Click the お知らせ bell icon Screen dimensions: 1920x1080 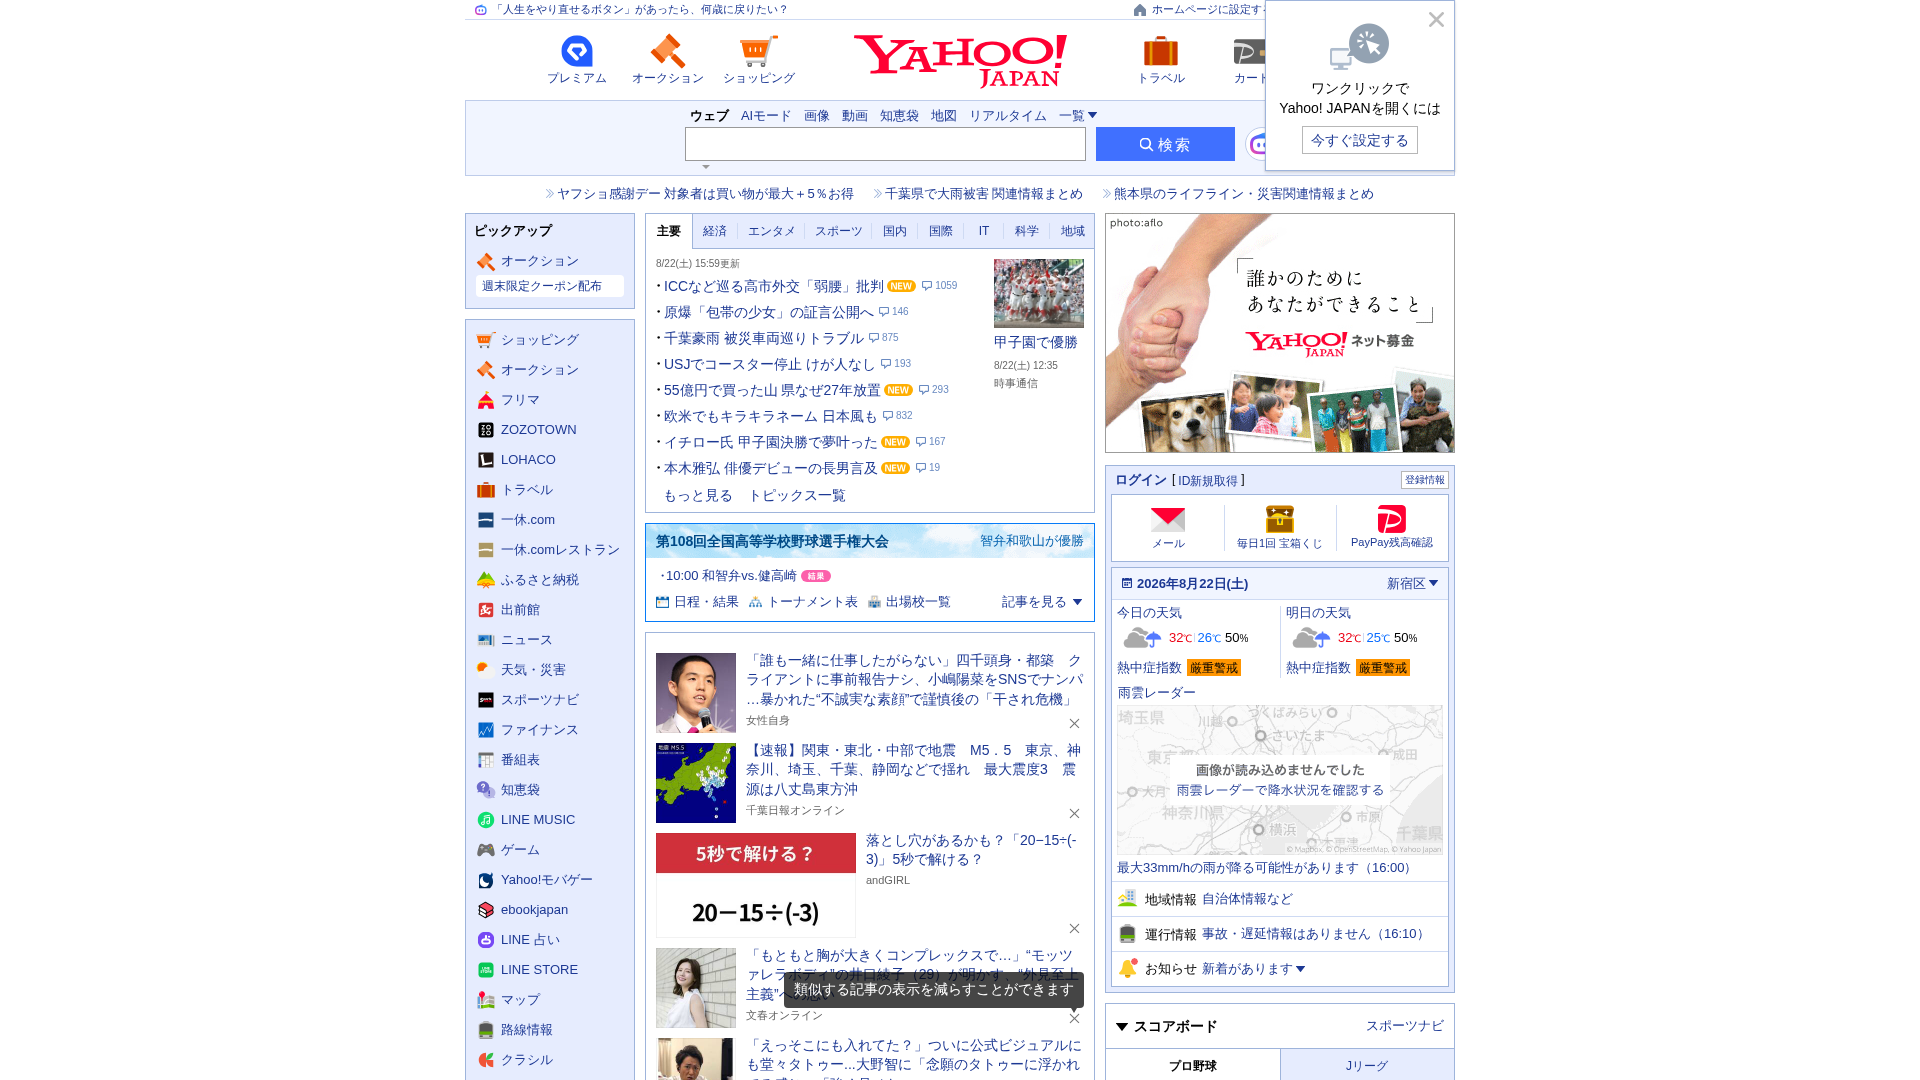(x=1128, y=968)
